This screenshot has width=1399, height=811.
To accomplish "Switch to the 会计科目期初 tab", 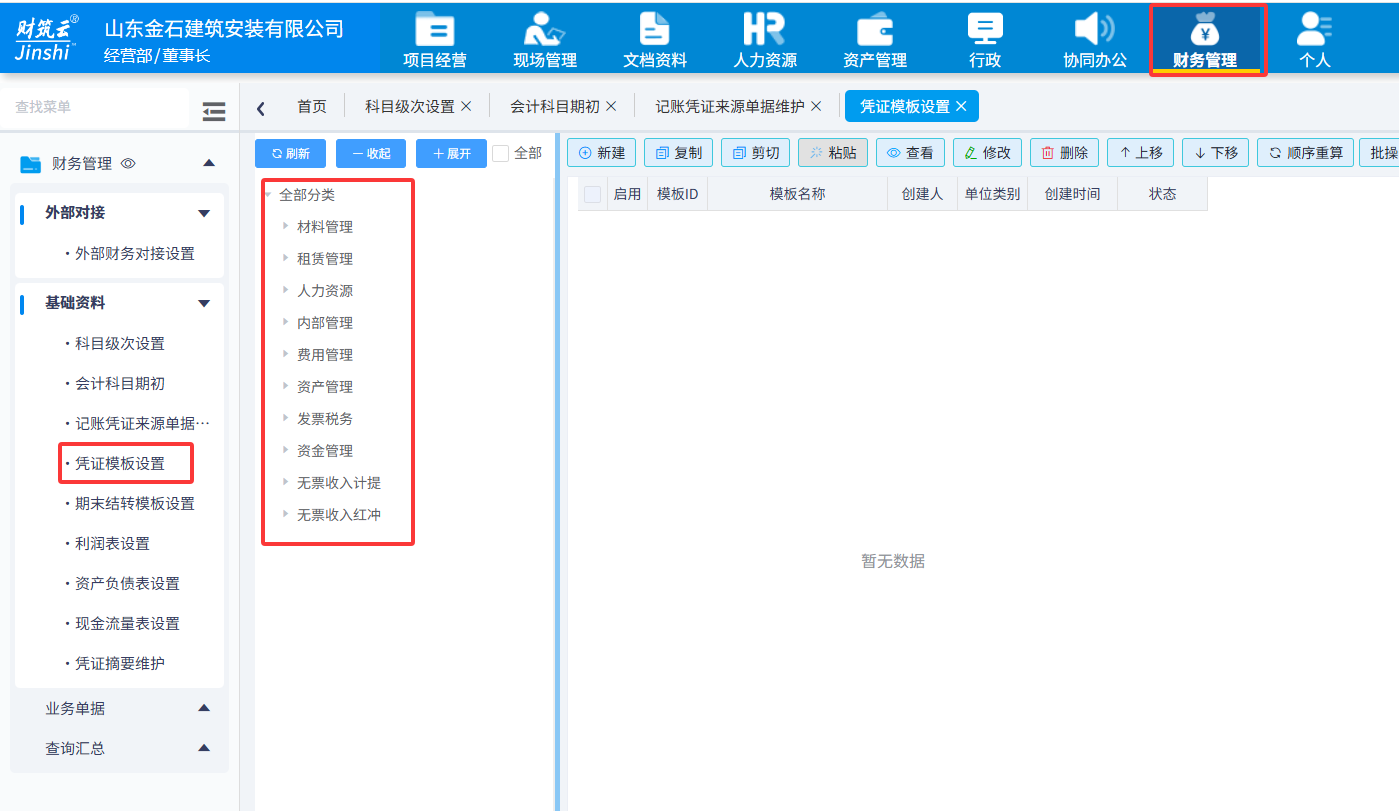I will pos(555,106).
